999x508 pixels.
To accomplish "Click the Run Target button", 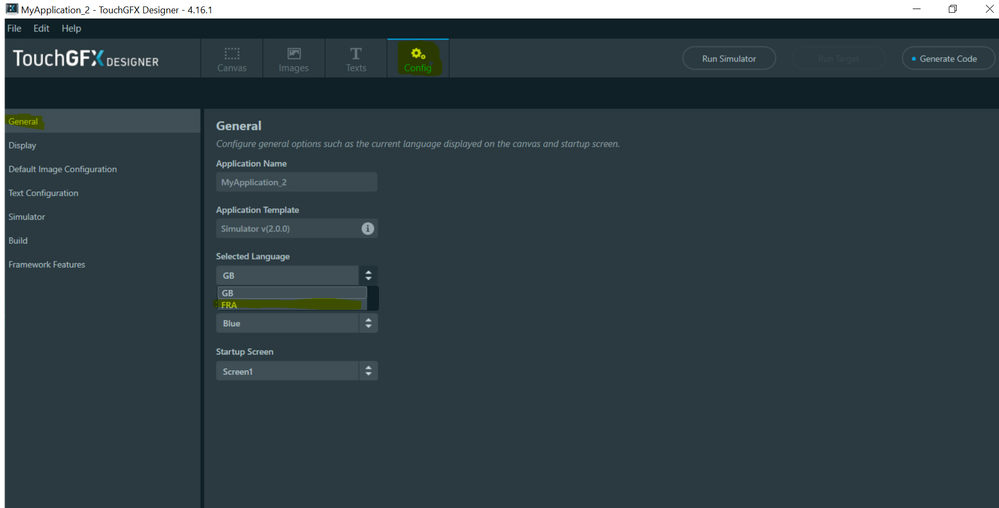I will tap(838, 59).
